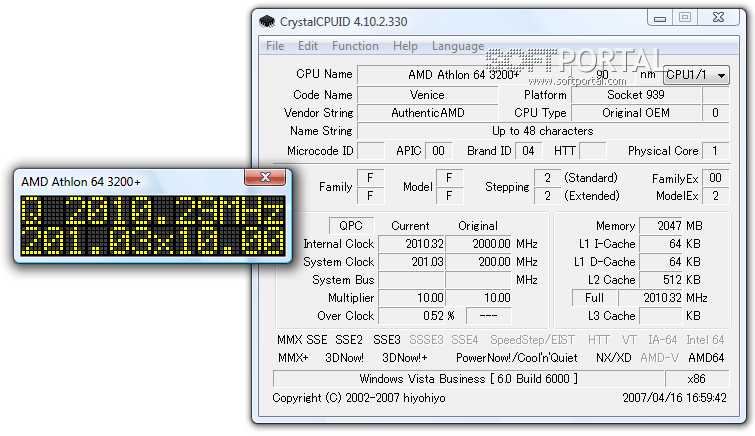Click the Standard Stepping value 2

click(547, 178)
